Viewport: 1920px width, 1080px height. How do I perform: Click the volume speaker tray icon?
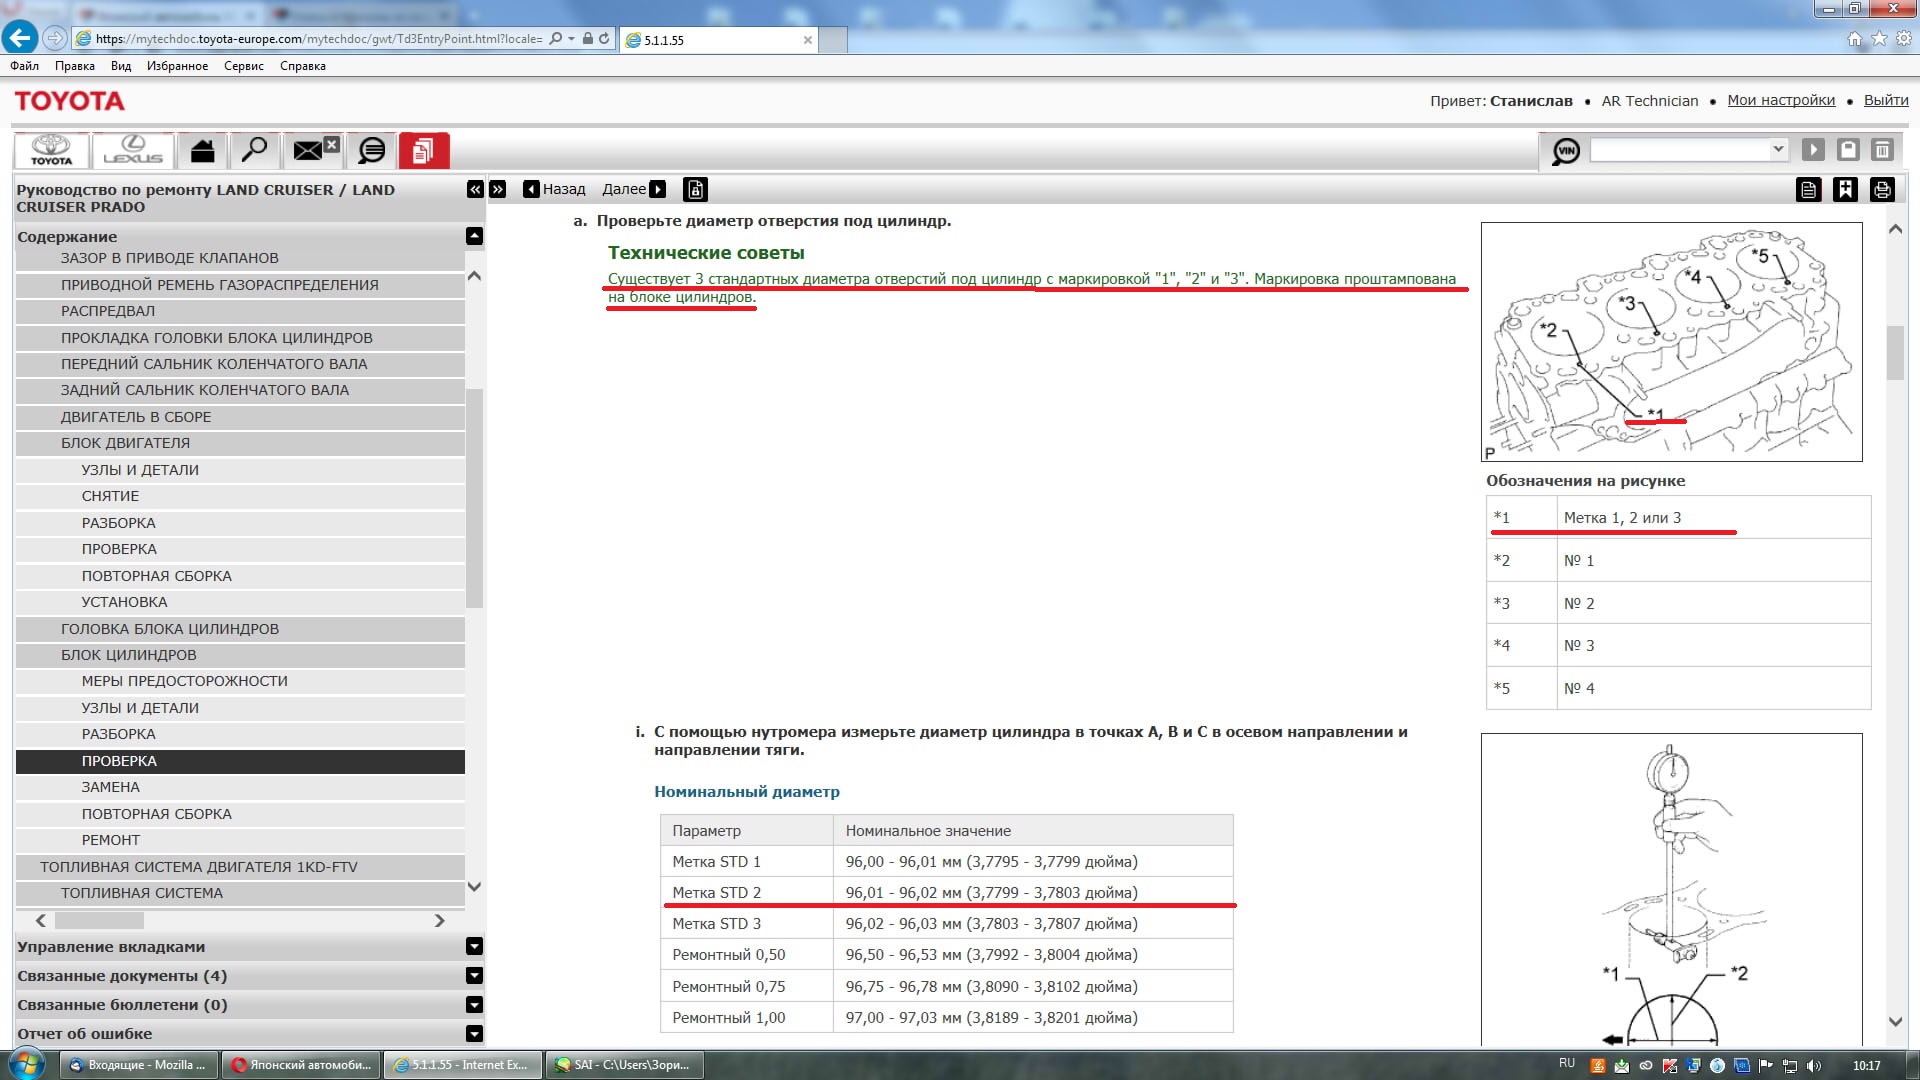(x=1814, y=1066)
